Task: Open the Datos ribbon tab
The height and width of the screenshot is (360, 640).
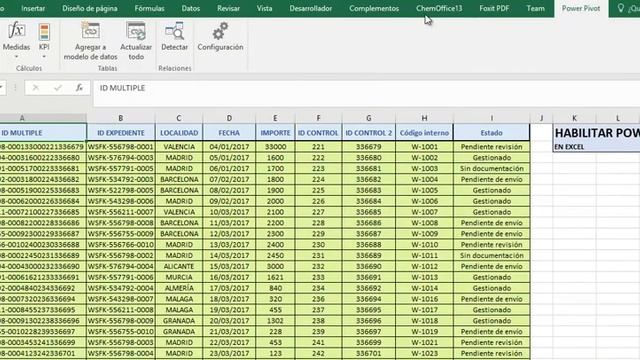Action: 191,8
